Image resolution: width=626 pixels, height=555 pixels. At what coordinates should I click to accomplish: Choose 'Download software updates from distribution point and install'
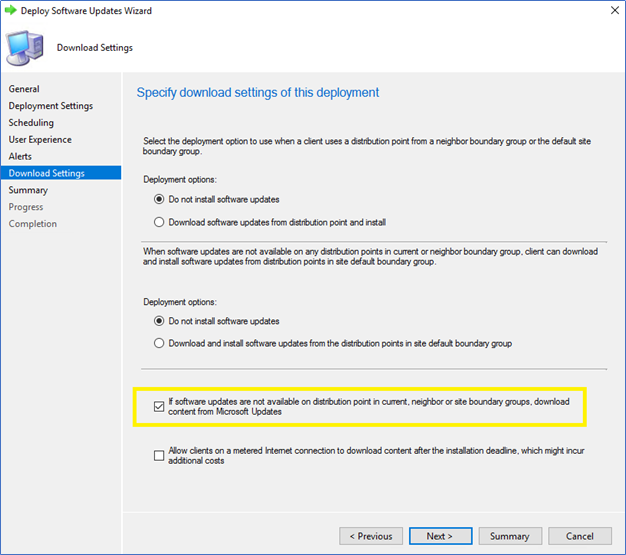159,222
